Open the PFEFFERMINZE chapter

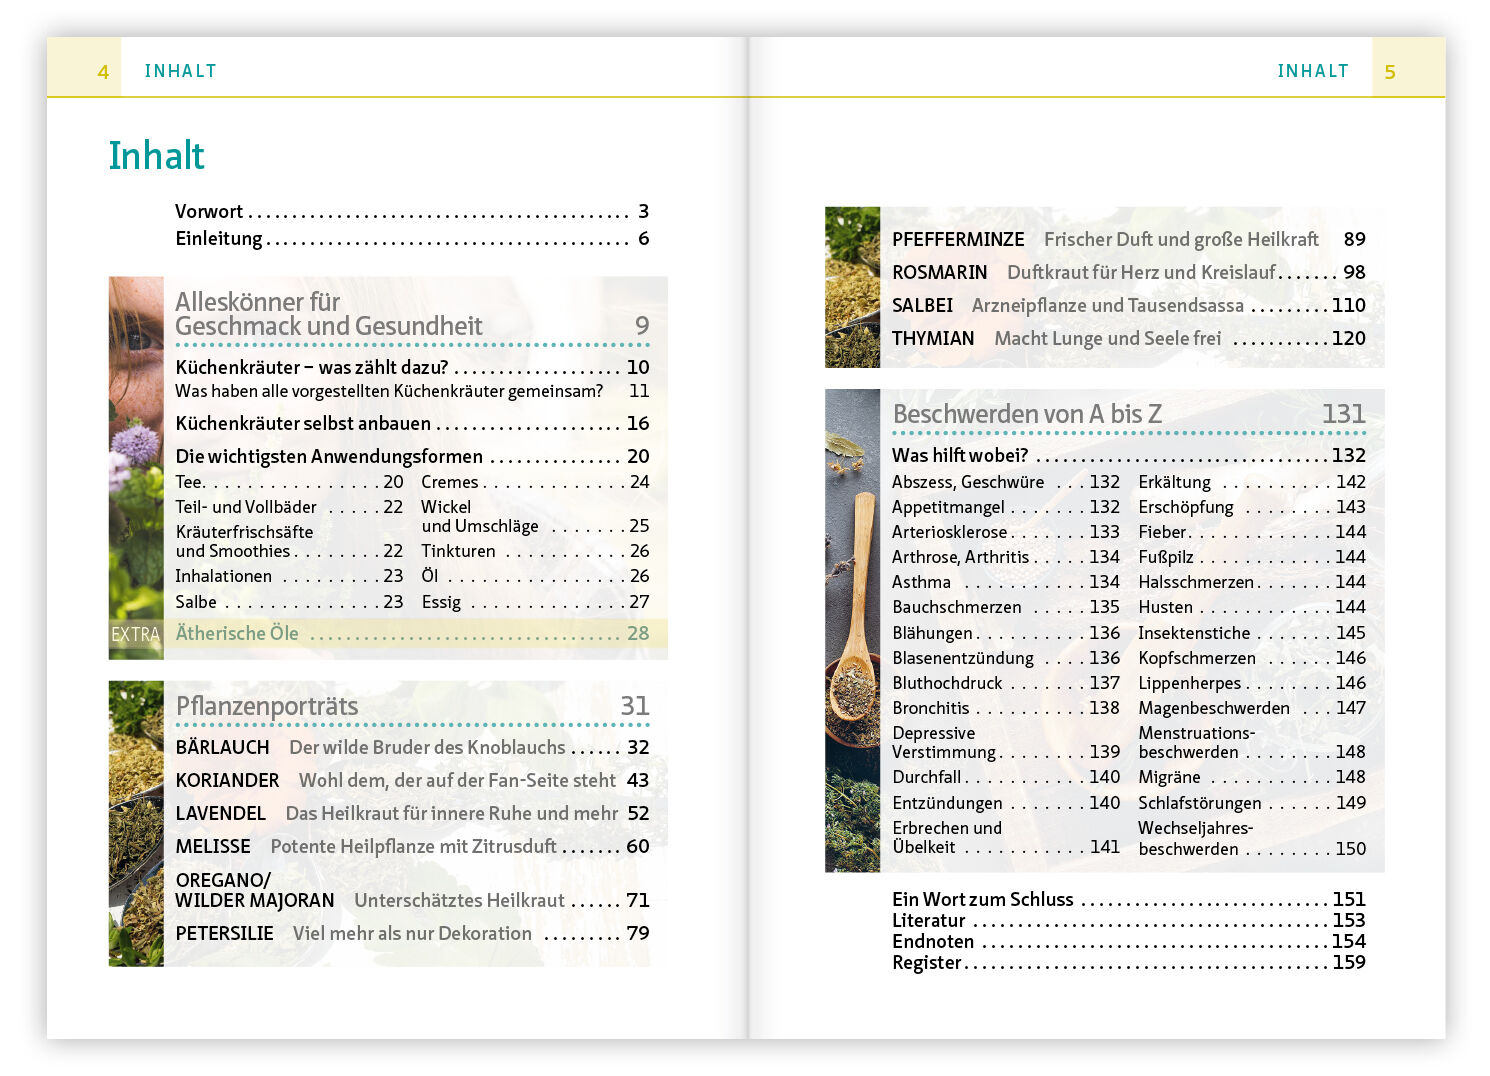pyautogui.click(x=958, y=240)
